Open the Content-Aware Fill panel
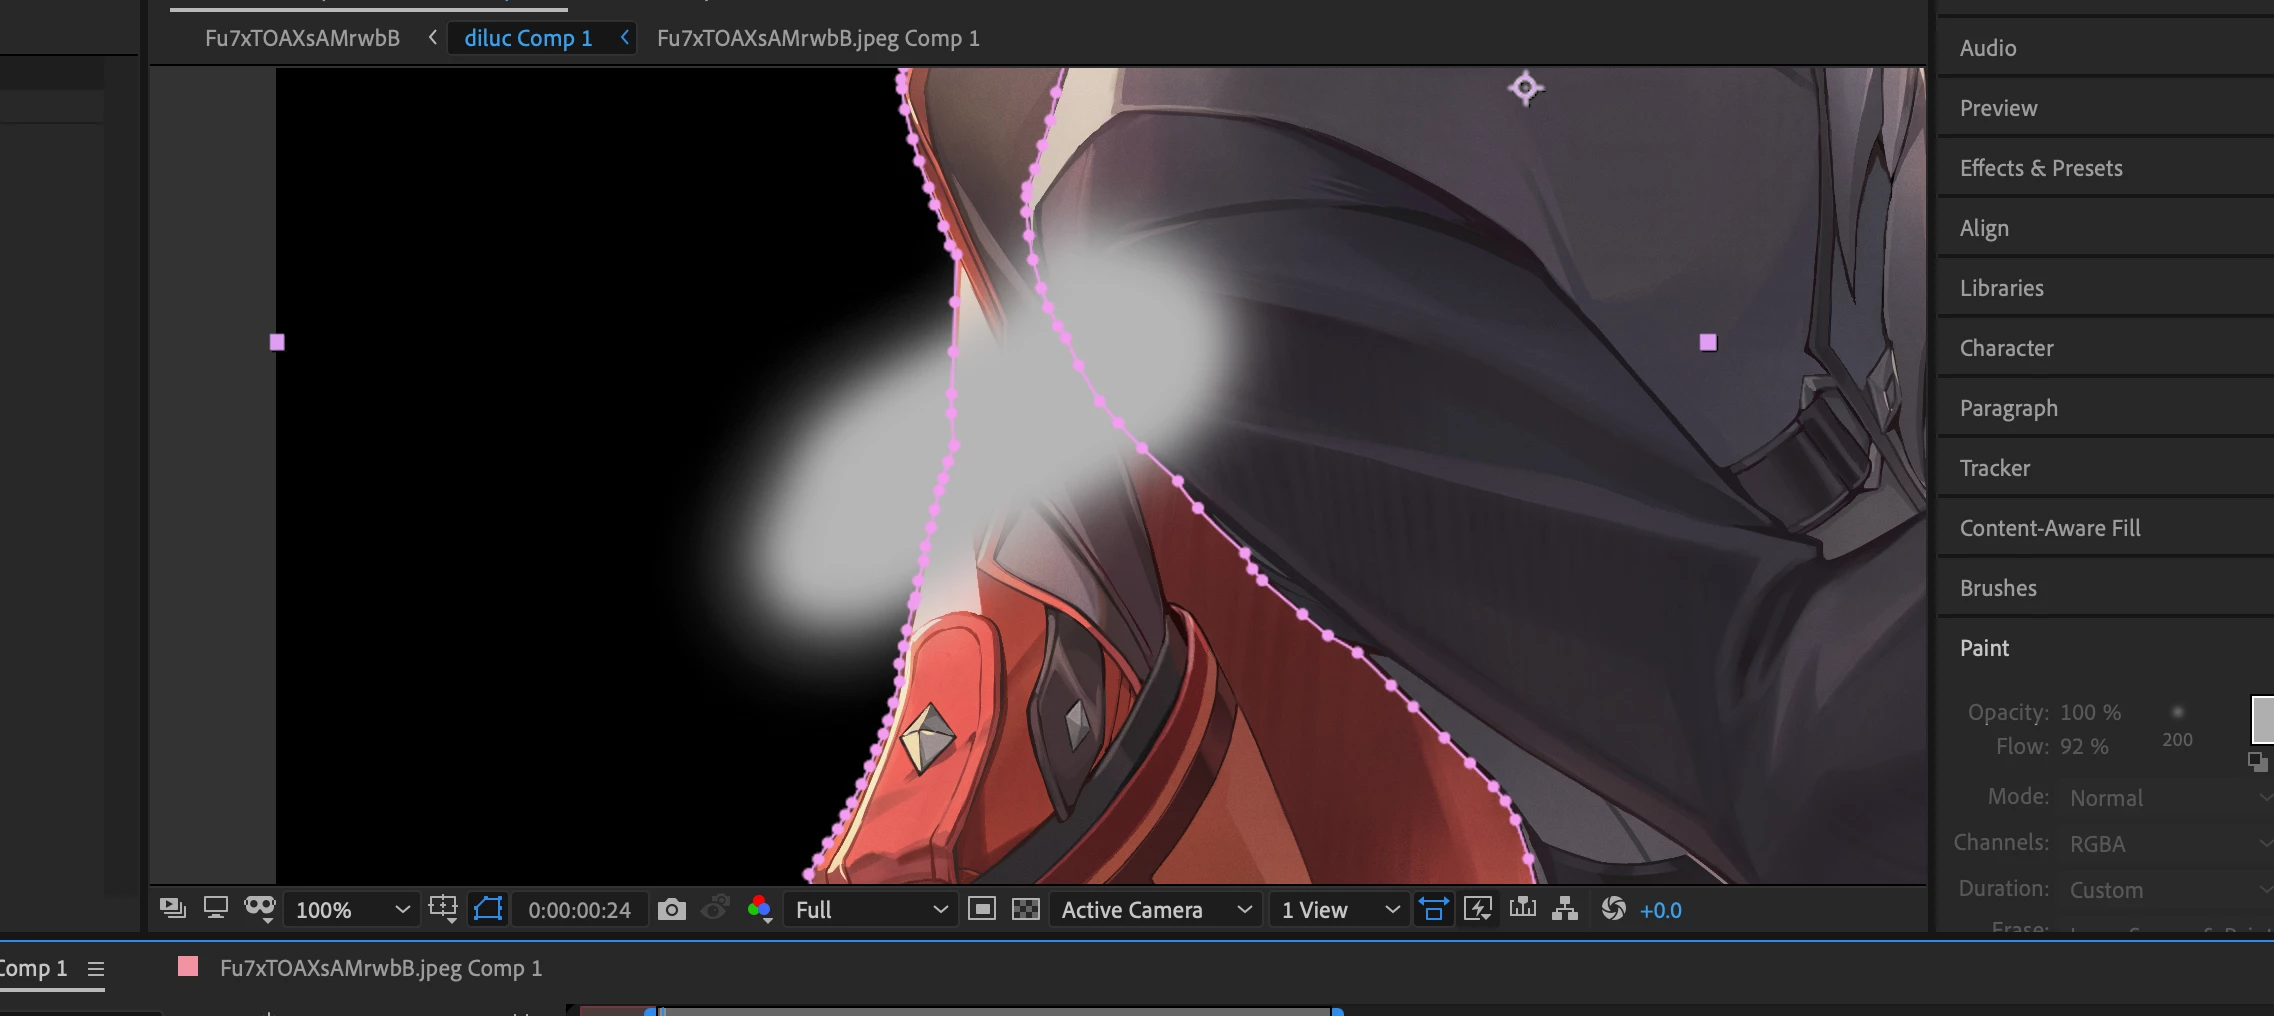 pyautogui.click(x=2105, y=528)
